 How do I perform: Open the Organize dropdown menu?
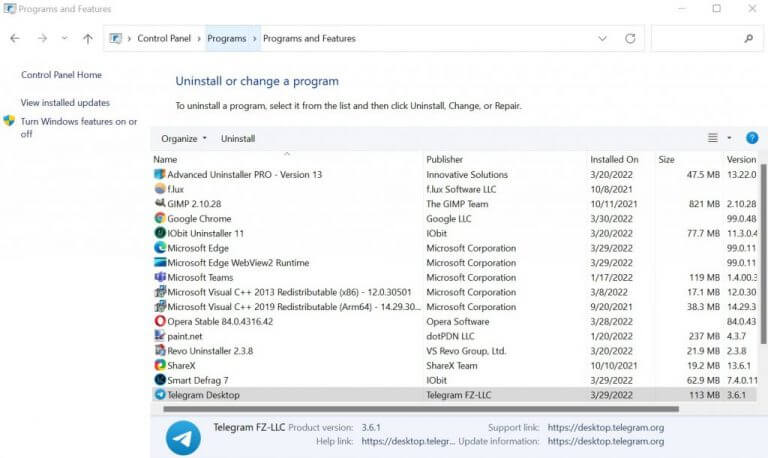184,139
